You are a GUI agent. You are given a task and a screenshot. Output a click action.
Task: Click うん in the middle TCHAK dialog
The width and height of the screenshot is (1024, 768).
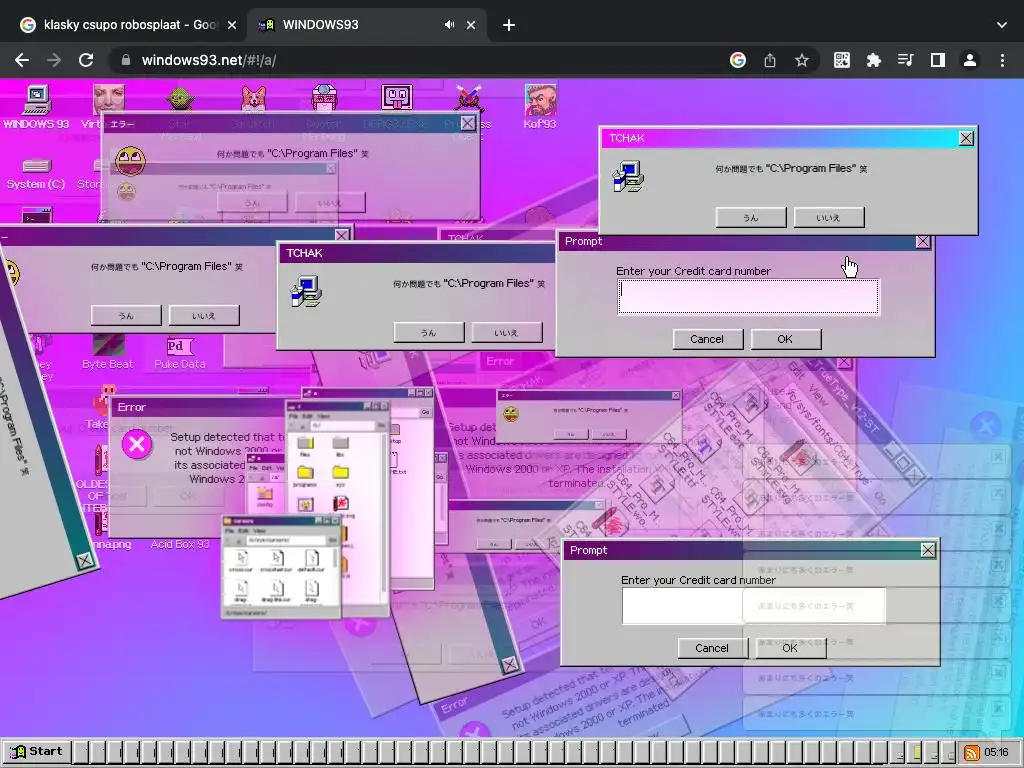(428, 332)
